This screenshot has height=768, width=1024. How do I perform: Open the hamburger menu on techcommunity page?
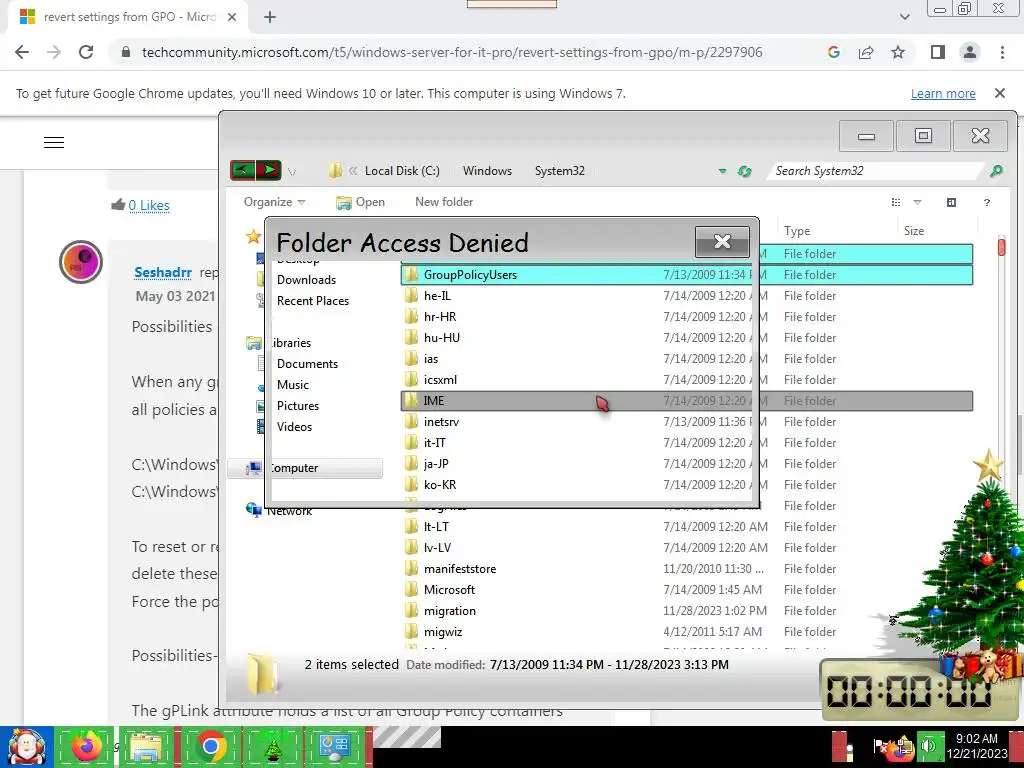pos(54,142)
